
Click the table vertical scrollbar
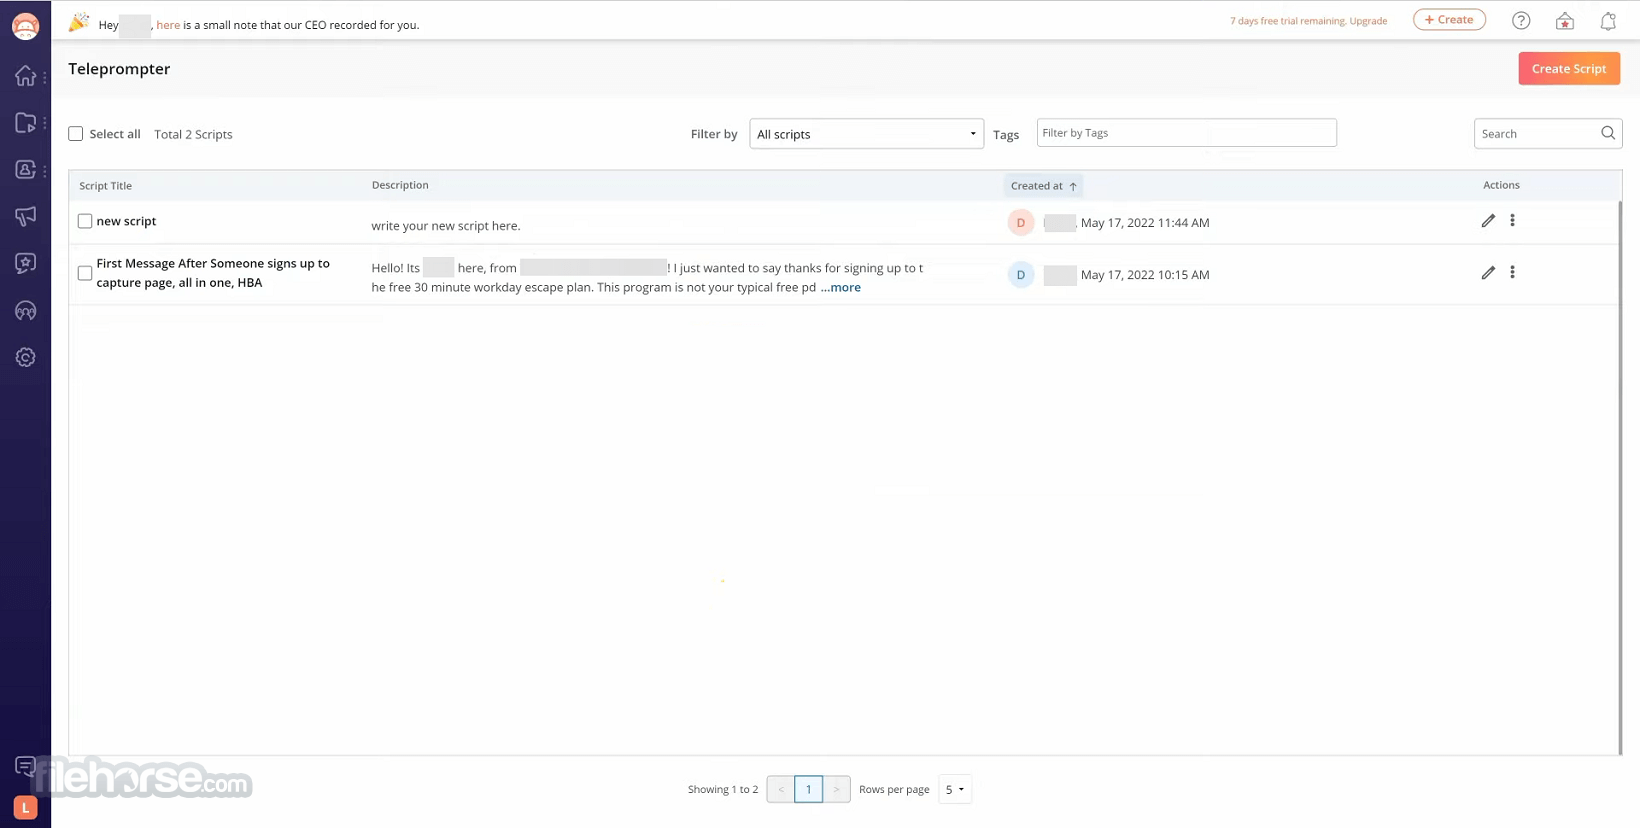point(1620,478)
